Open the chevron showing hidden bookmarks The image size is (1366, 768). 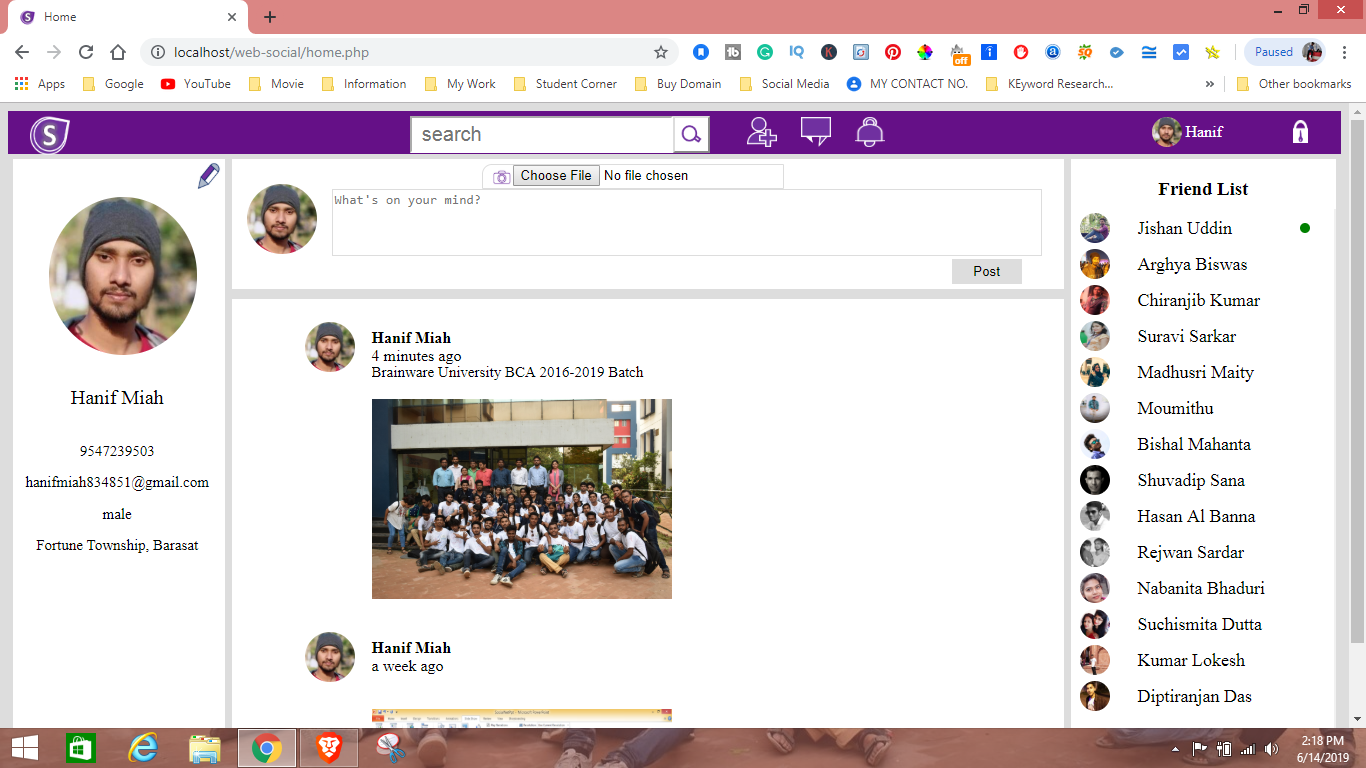1210,84
